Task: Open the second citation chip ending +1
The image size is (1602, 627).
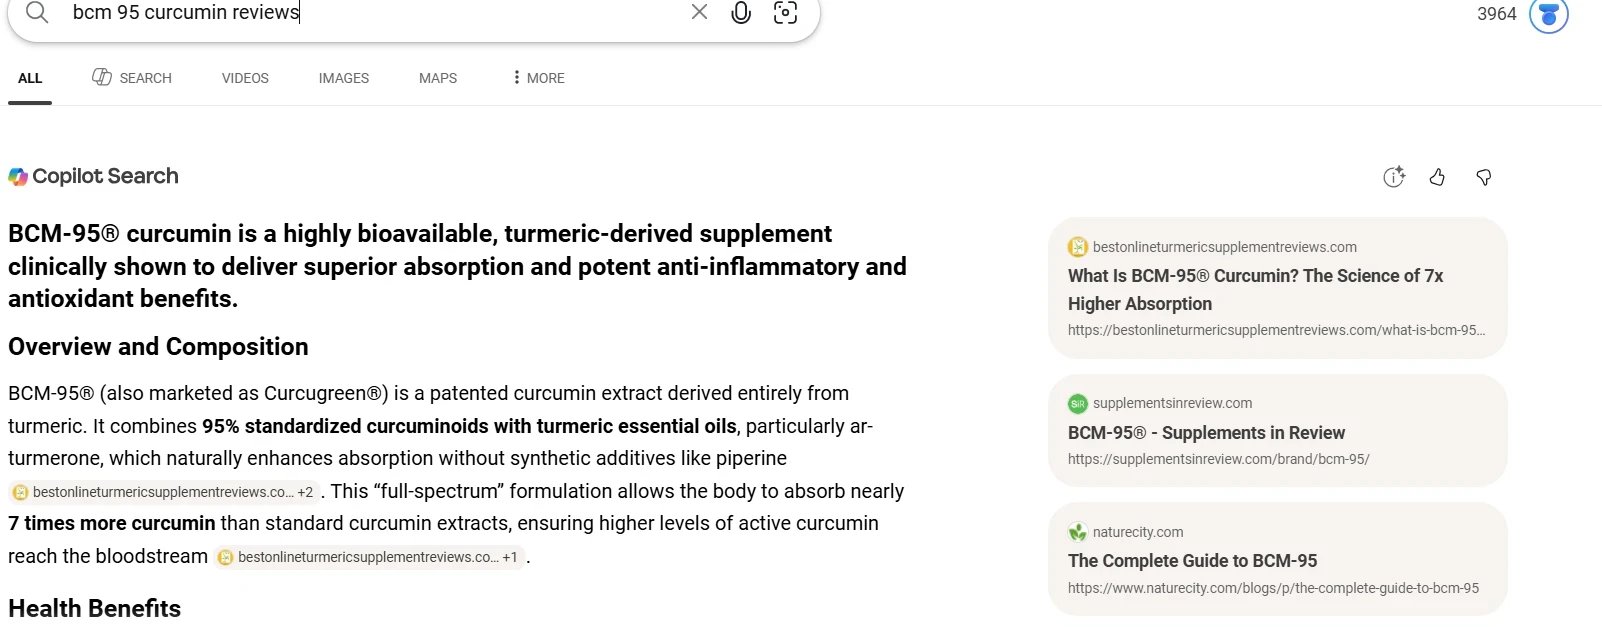Action: pyautogui.click(x=369, y=557)
